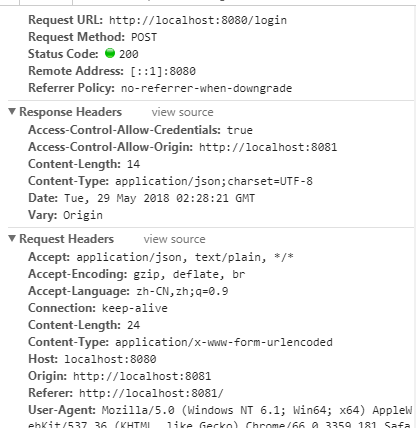416x428 pixels.
Task: Click the Date header value
Action: [159, 198]
